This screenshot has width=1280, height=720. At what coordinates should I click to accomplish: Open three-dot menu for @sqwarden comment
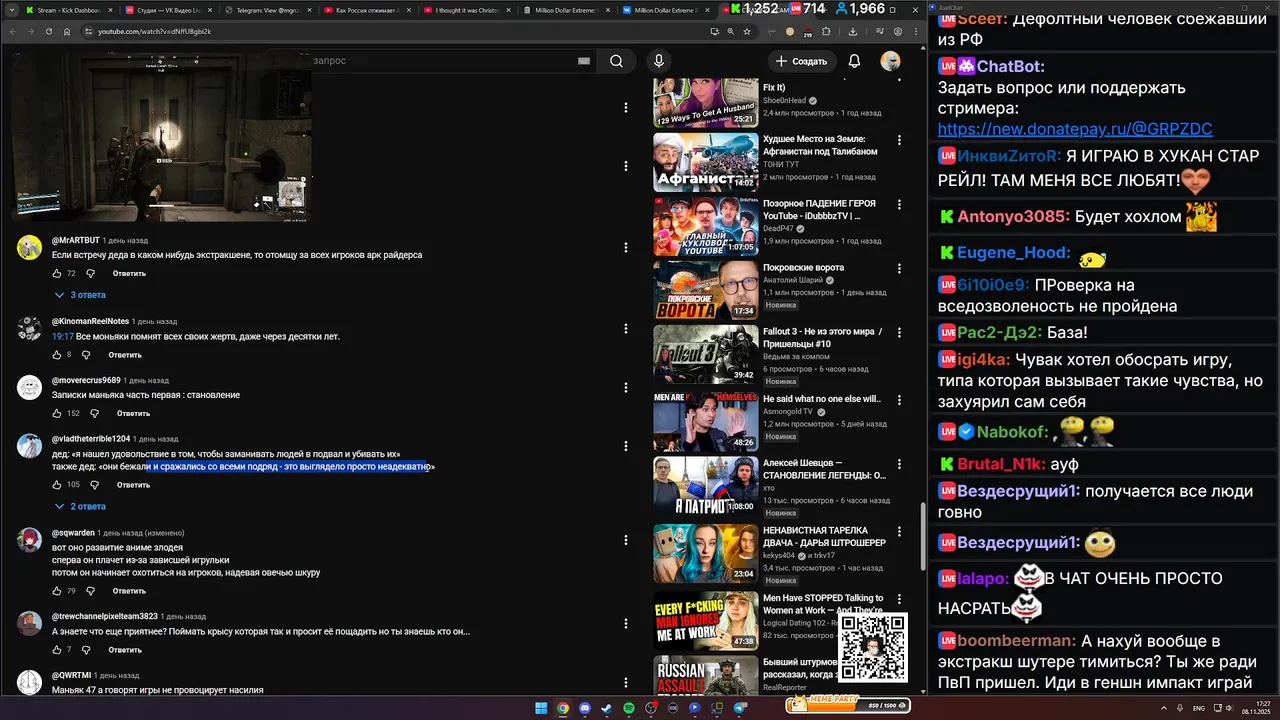click(626, 540)
